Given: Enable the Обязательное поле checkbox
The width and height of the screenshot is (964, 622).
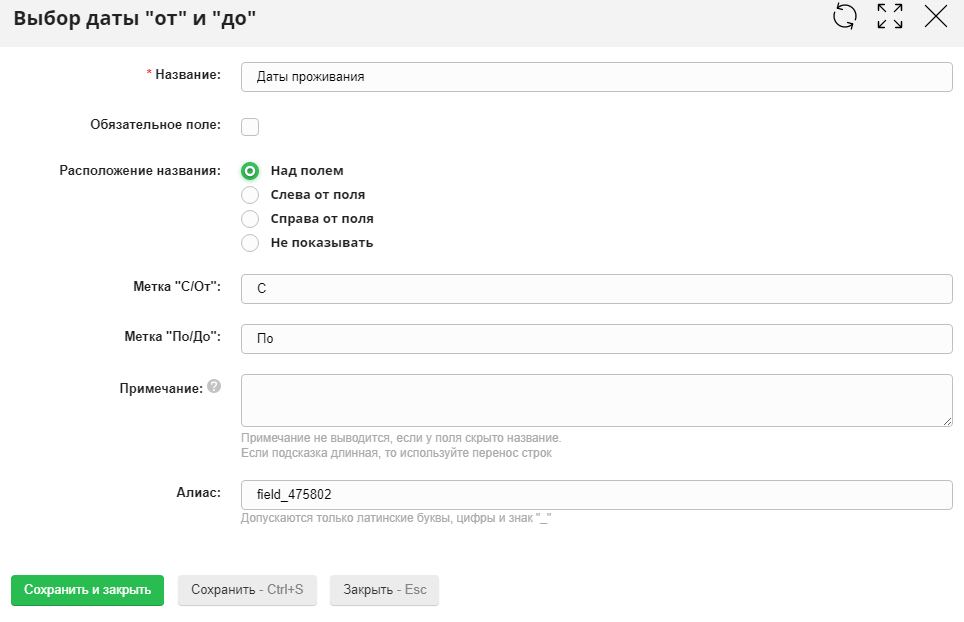Looking at the screenshot, I should pyautogui.click(x=250, y=127).
